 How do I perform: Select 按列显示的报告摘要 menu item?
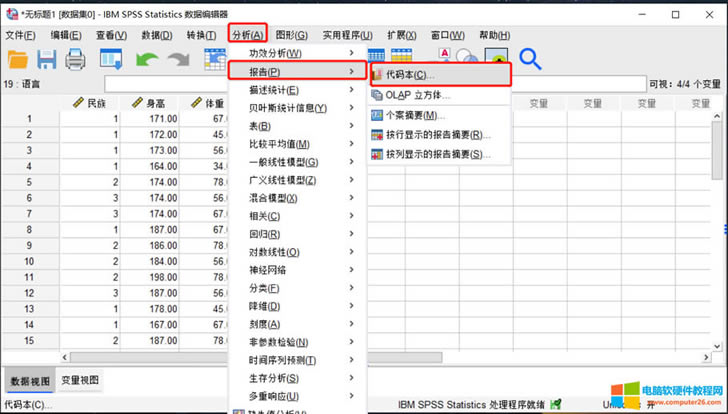438,154
